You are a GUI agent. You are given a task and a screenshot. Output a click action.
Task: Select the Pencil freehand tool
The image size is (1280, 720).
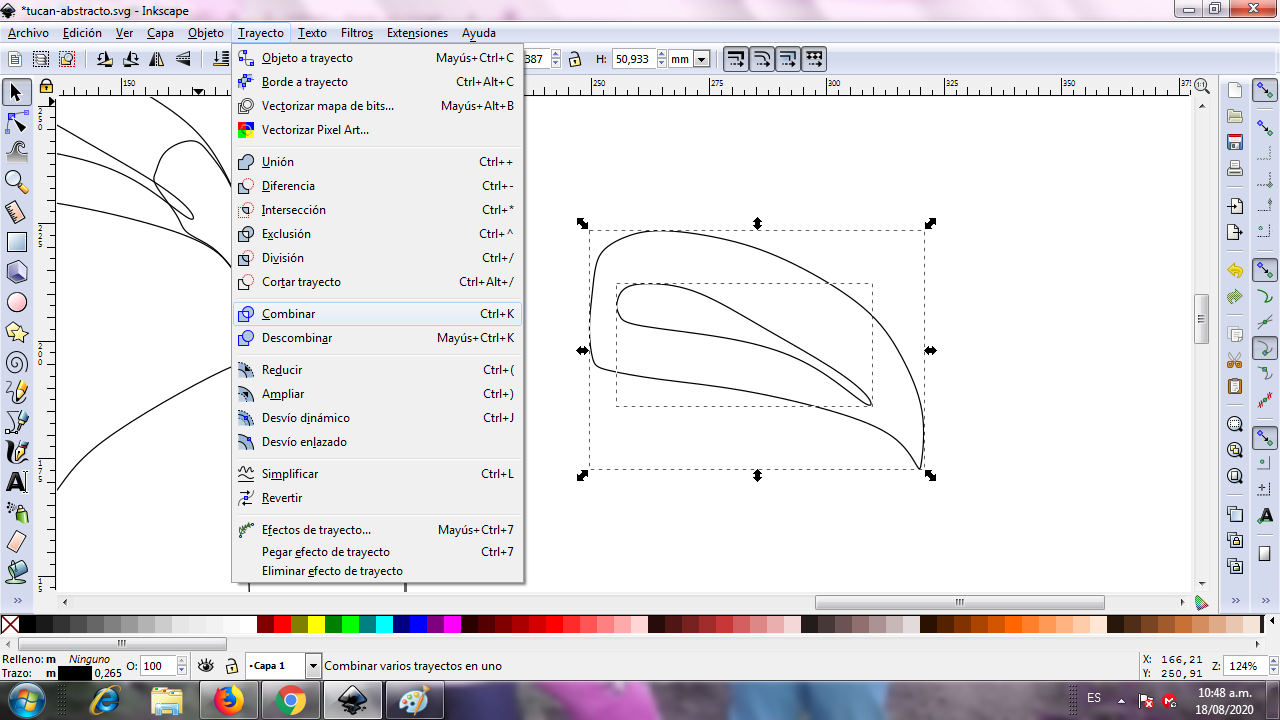[16, 392]
